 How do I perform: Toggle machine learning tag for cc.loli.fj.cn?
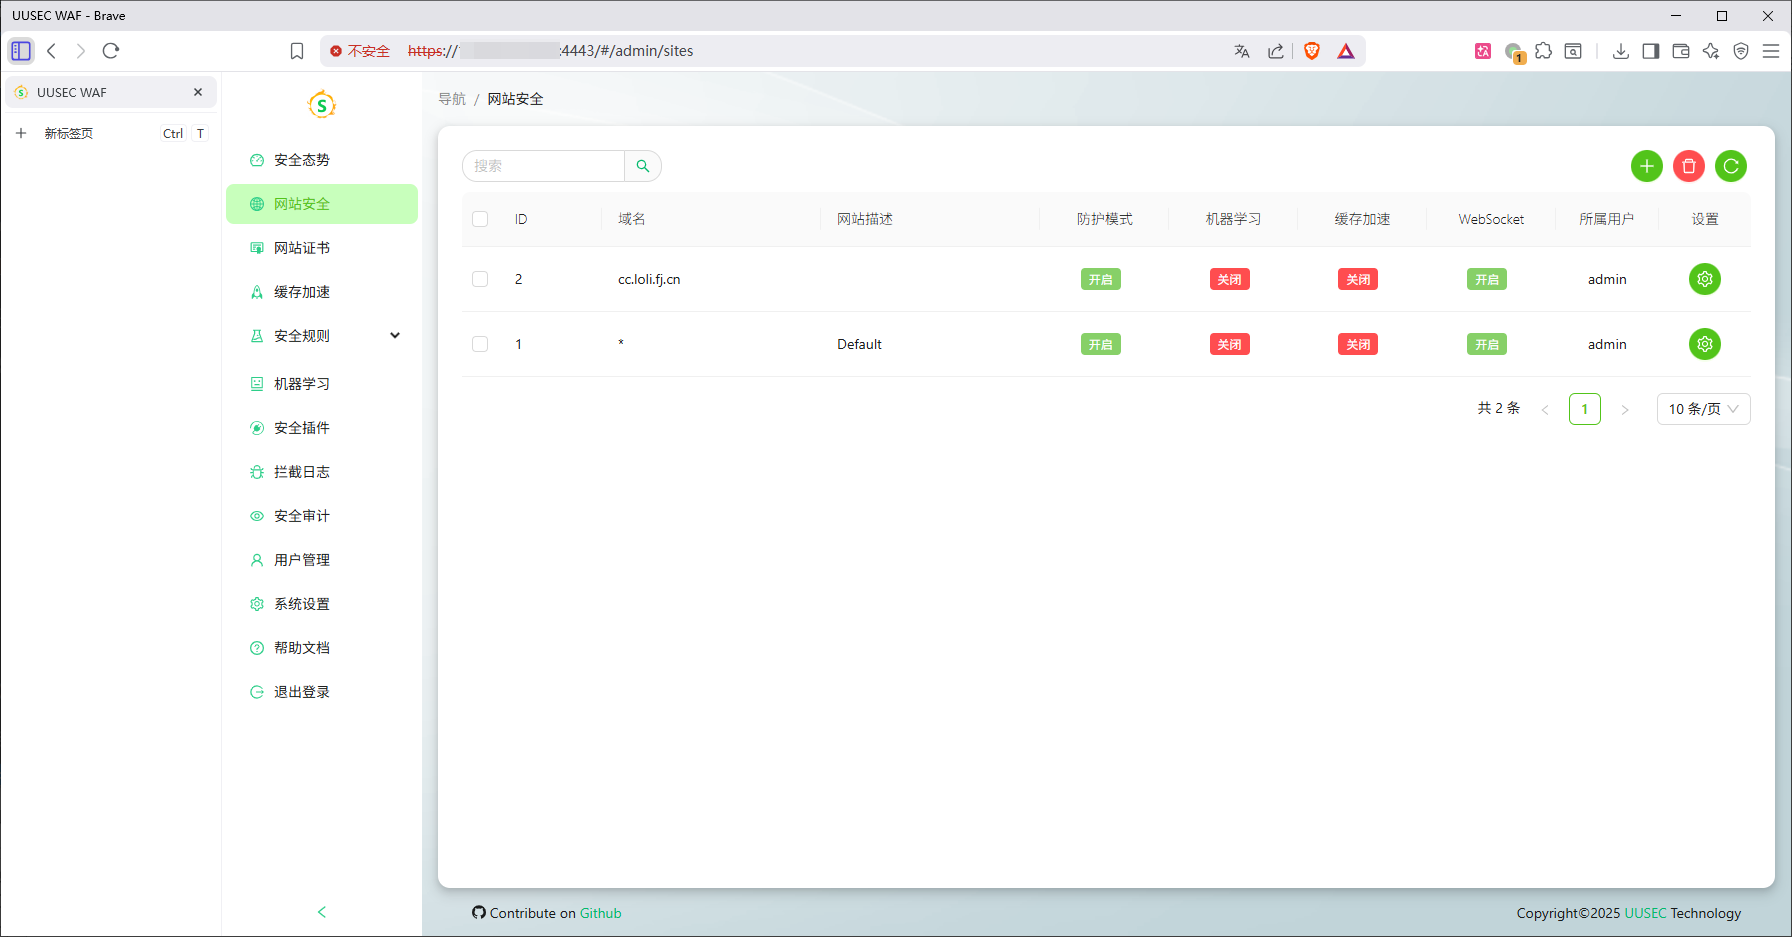tap(1229, 279)
